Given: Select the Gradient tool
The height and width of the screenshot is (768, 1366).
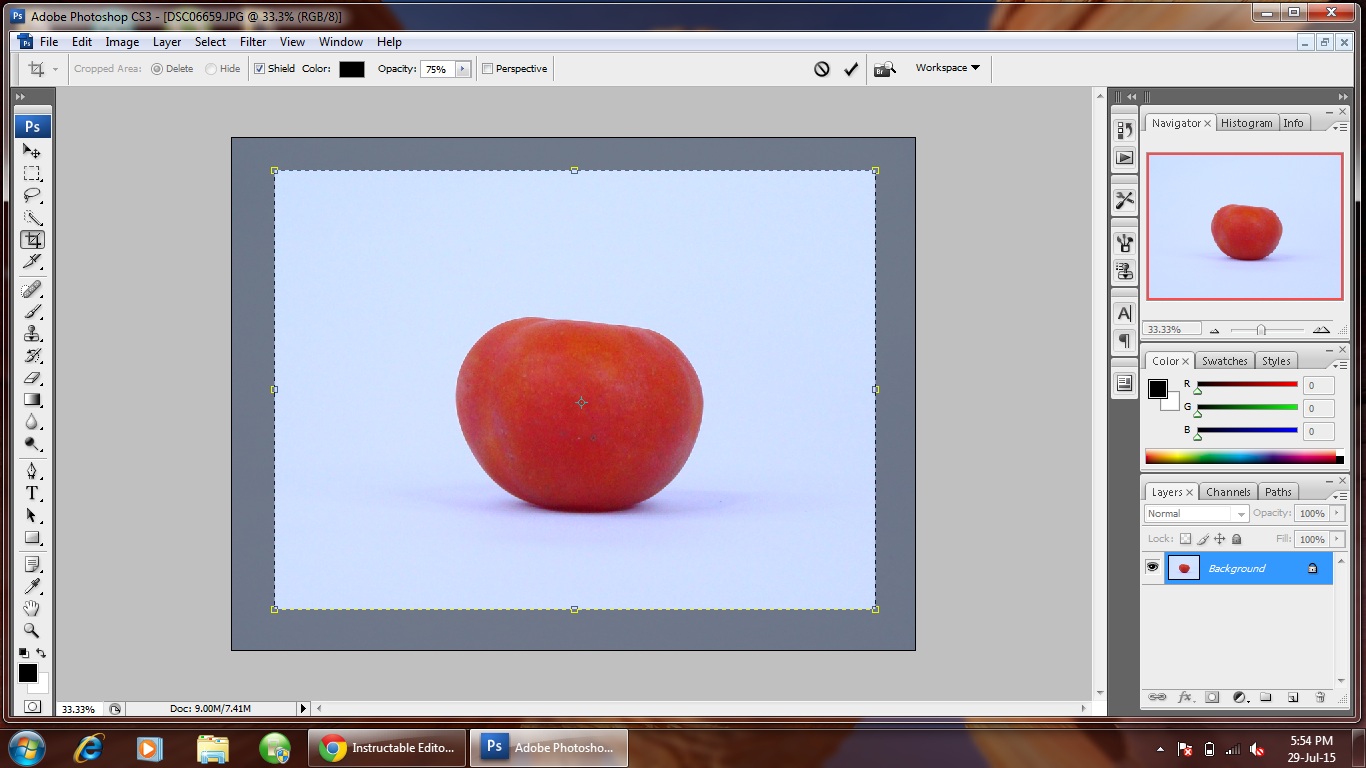Looking at the screenshot, I should [x=32, y=400].
